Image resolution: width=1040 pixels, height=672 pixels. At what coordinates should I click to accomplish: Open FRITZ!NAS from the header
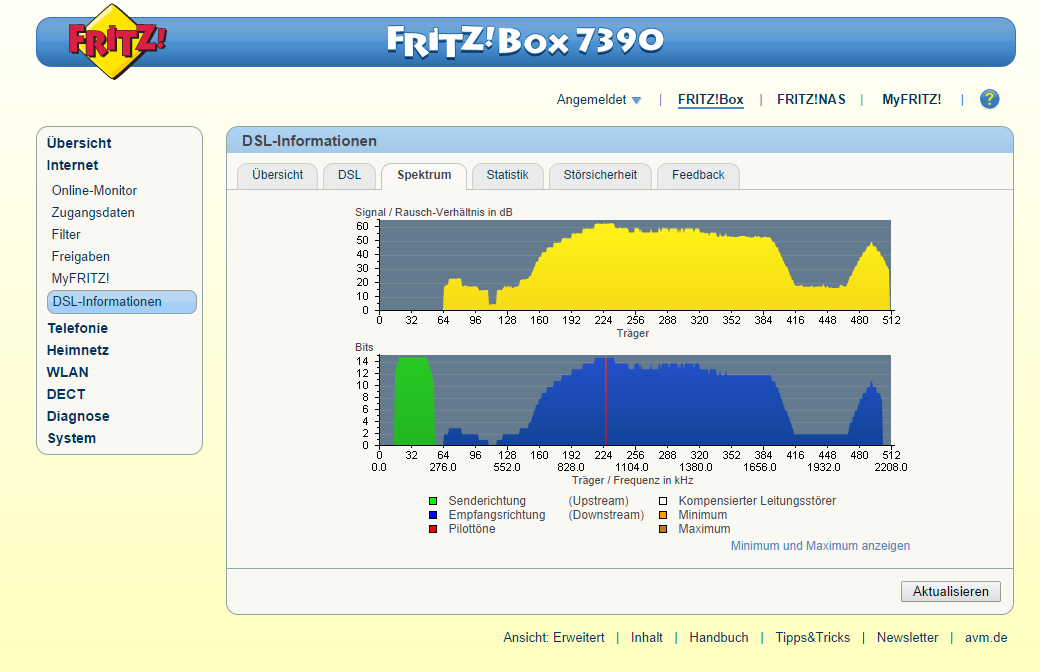pos(811,100)
